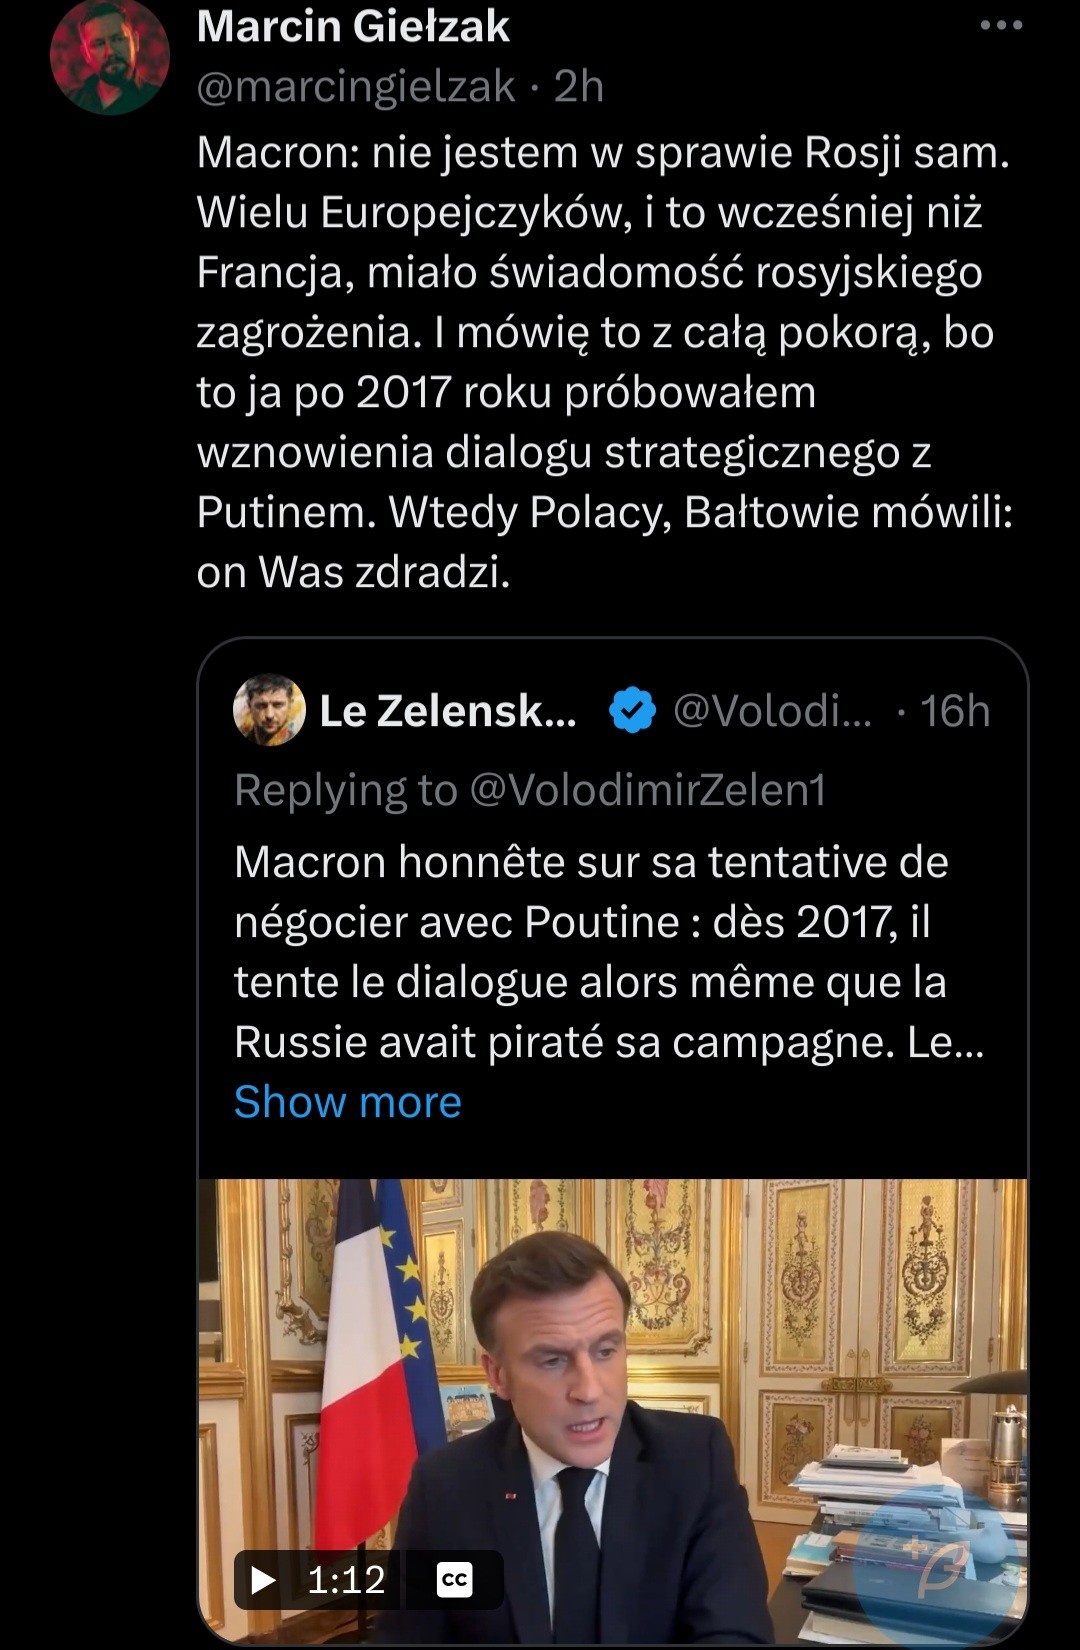Expand the quoted tweet with Show more

tap(347, 1102)
